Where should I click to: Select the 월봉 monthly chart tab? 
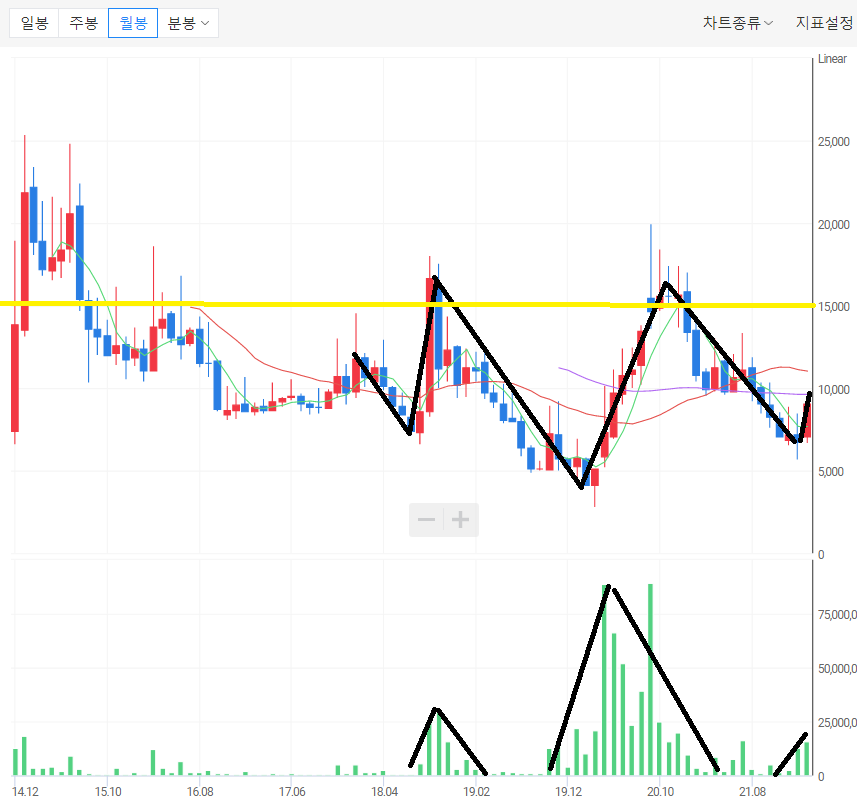click(133, 23)
